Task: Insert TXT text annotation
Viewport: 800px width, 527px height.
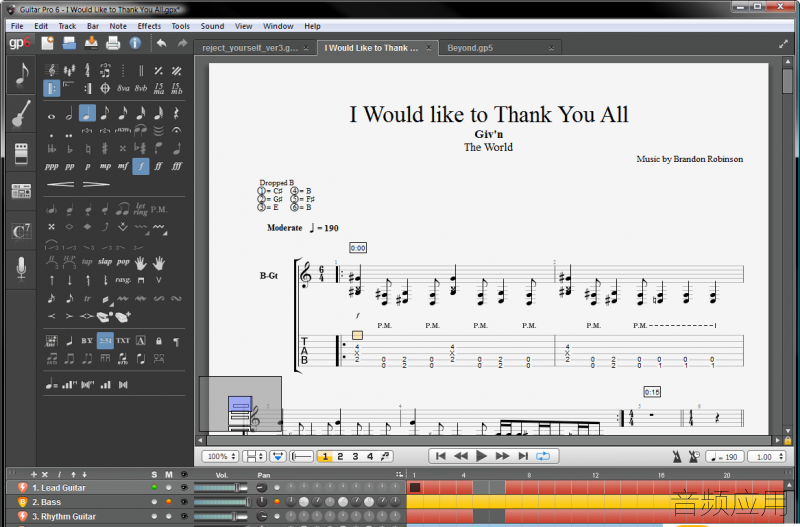Action: [x=123, y=341]
